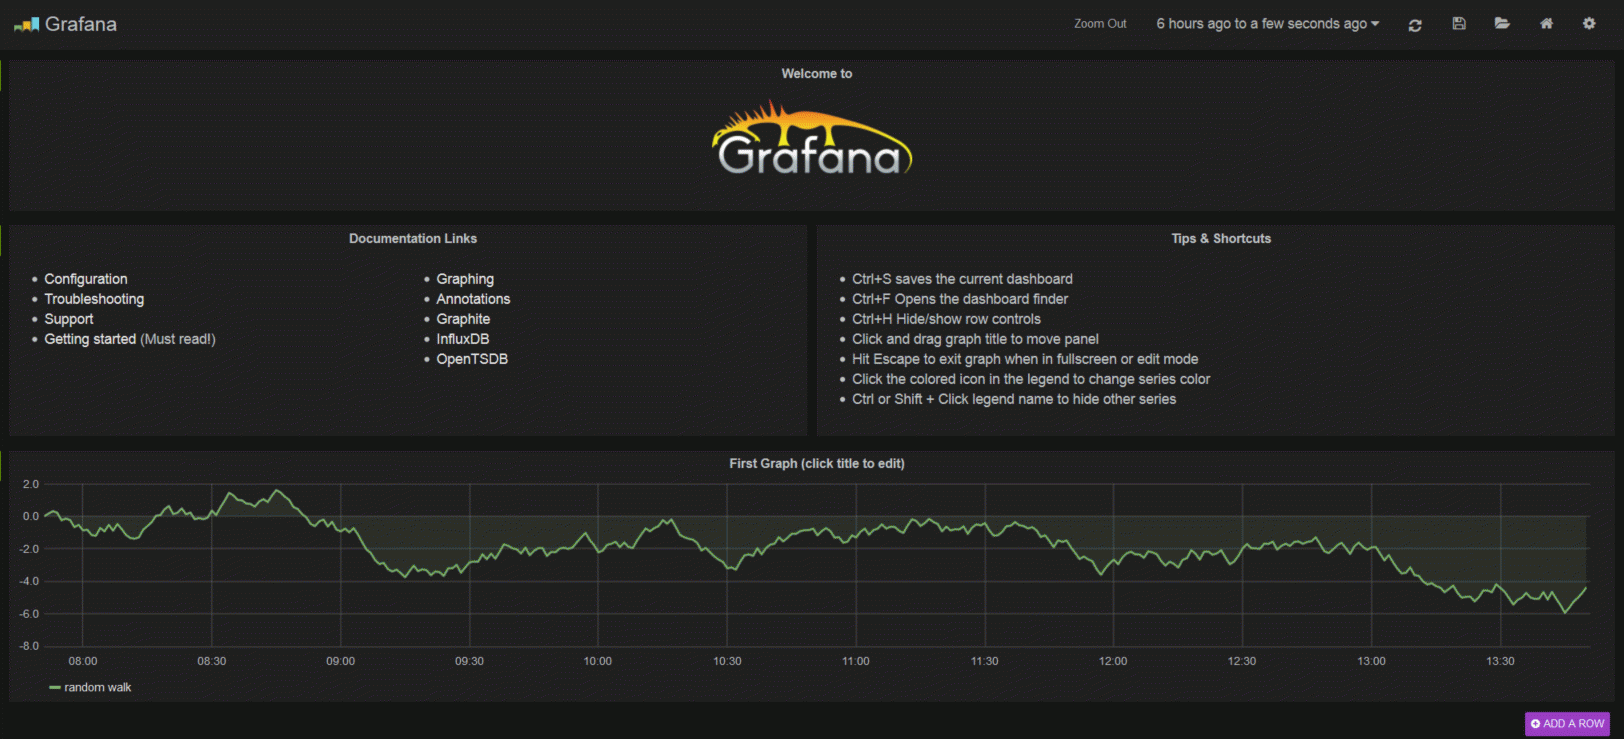Click the Grafana logo icon in header
Viewport: 1624px width, 739px height.
coord(26,24)
